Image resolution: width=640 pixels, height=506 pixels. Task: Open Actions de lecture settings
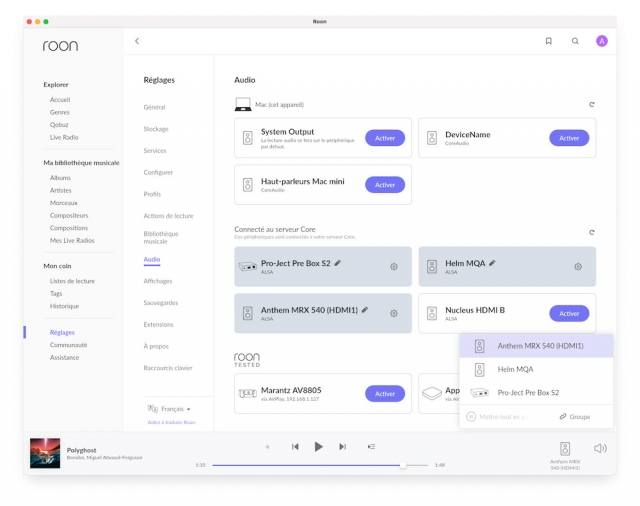tap(168, 216)
